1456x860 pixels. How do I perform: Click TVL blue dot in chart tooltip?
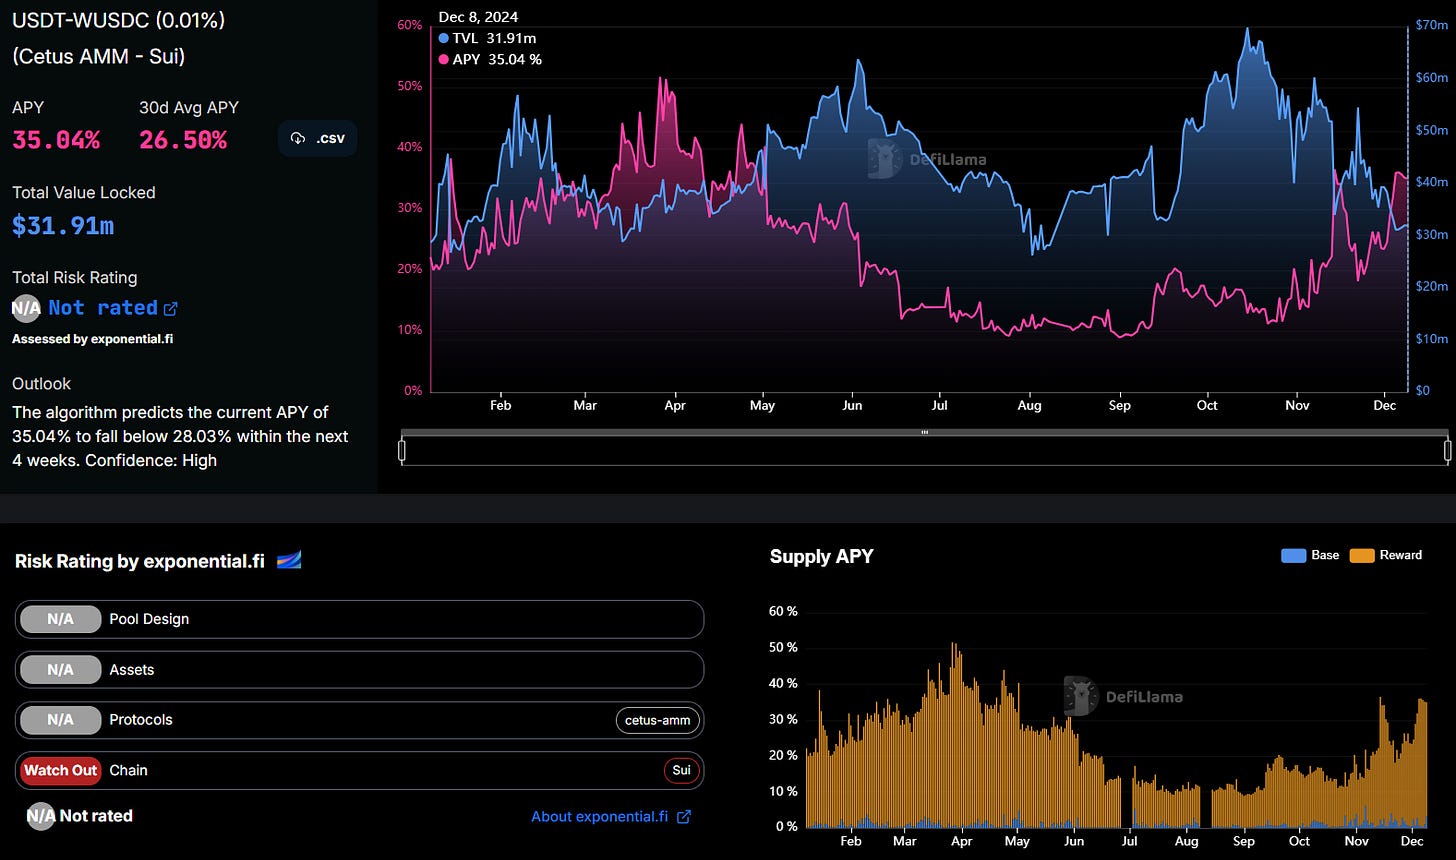coord(444,38)
